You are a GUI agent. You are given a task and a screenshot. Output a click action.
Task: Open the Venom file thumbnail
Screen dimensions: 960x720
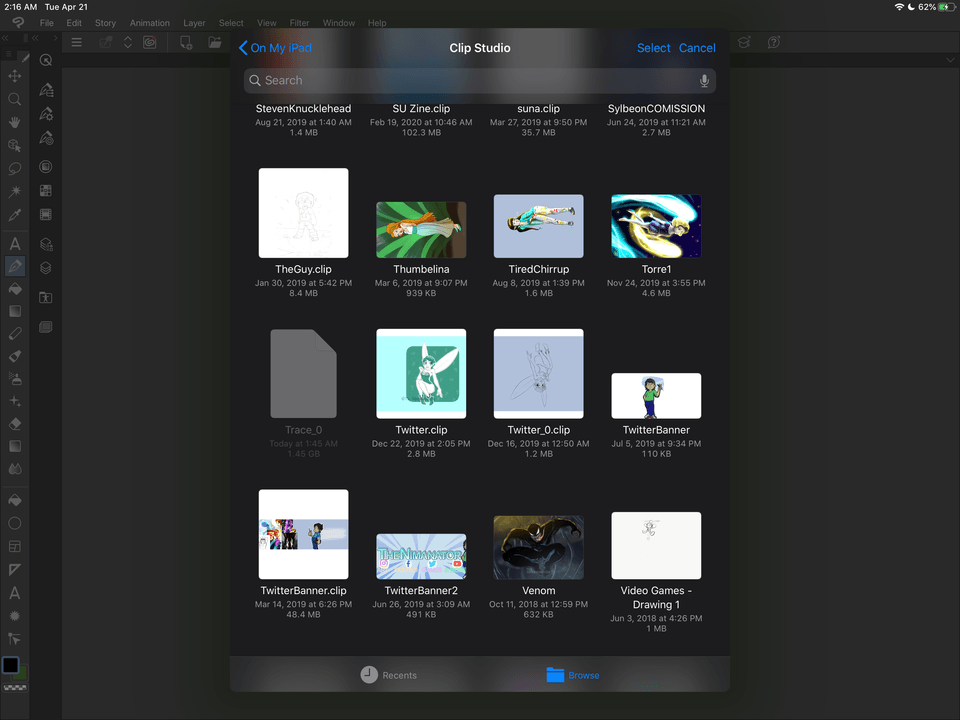[538, 547]
